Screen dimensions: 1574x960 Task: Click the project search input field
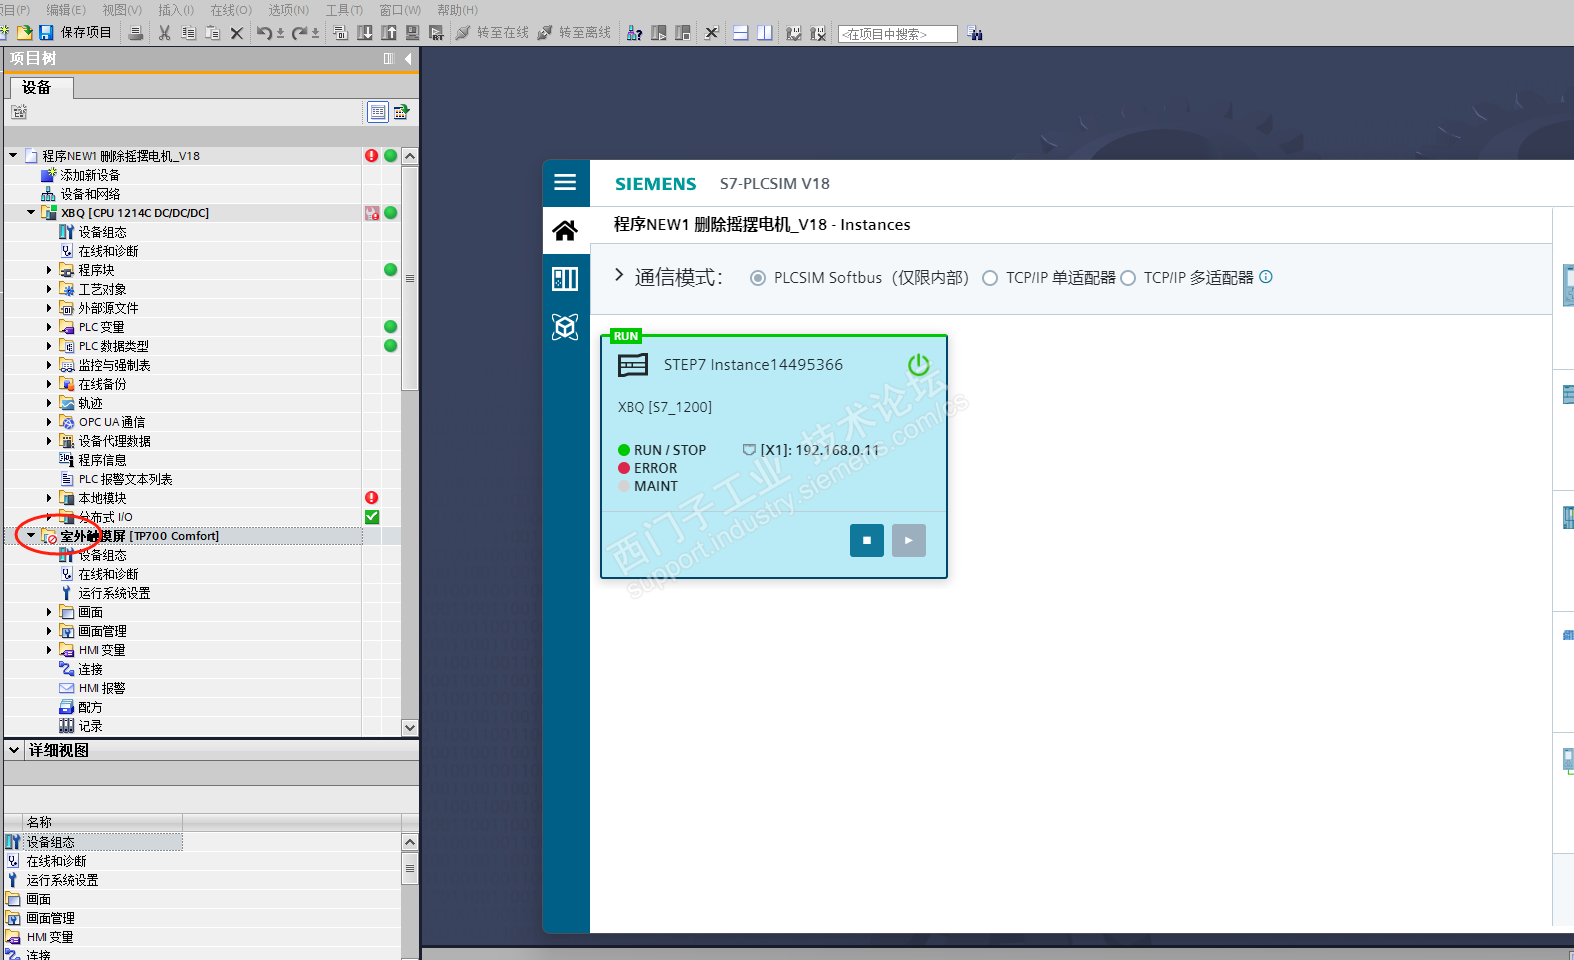(898, 34)
